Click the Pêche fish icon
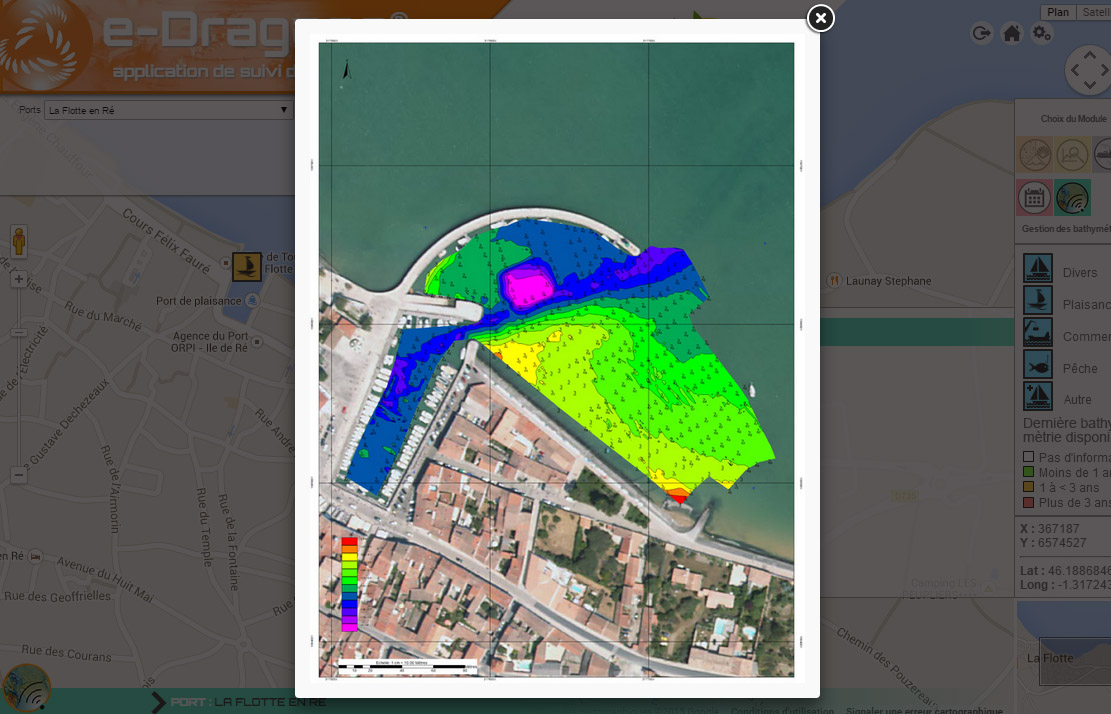The height and width of the screenshot is (714, 1111). click(1038, 364)
